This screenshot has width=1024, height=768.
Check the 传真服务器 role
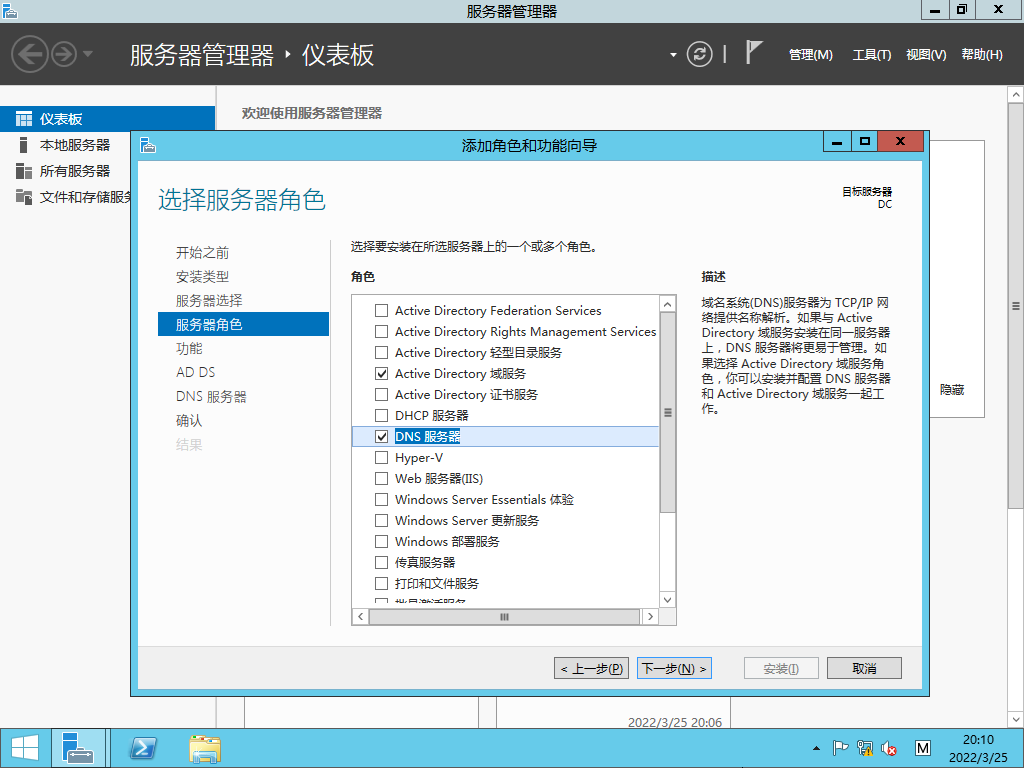381,562
